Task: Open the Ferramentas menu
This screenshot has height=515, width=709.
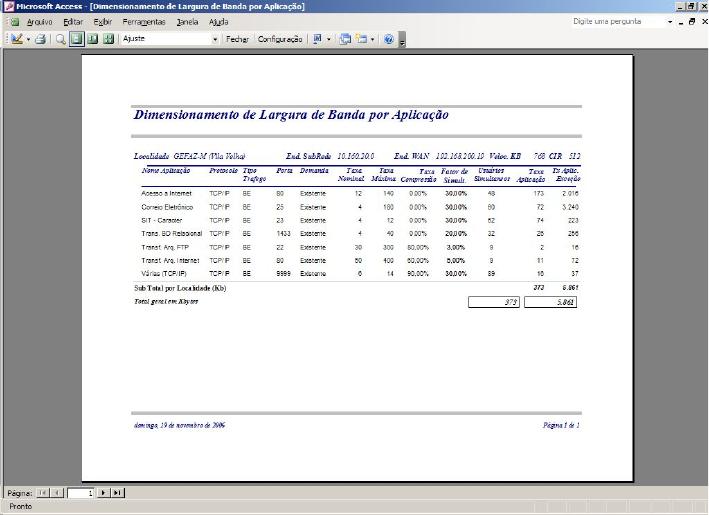Action: pyautogui.click(x=144, y=22)
